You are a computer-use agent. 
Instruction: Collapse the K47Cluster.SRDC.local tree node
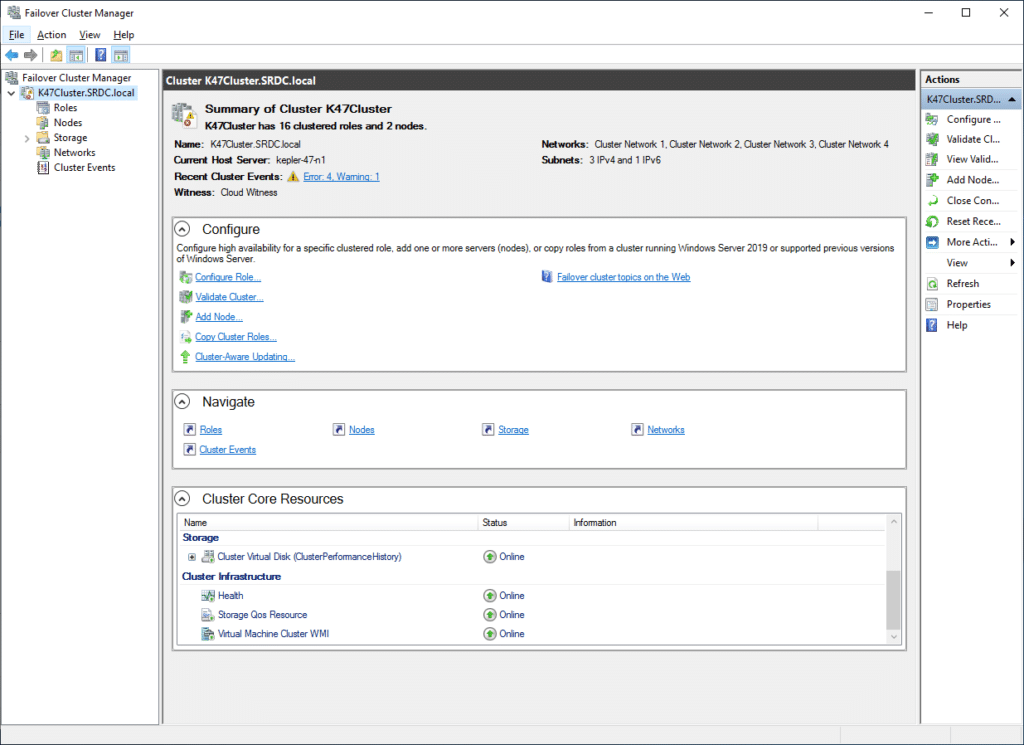(11, 93)
